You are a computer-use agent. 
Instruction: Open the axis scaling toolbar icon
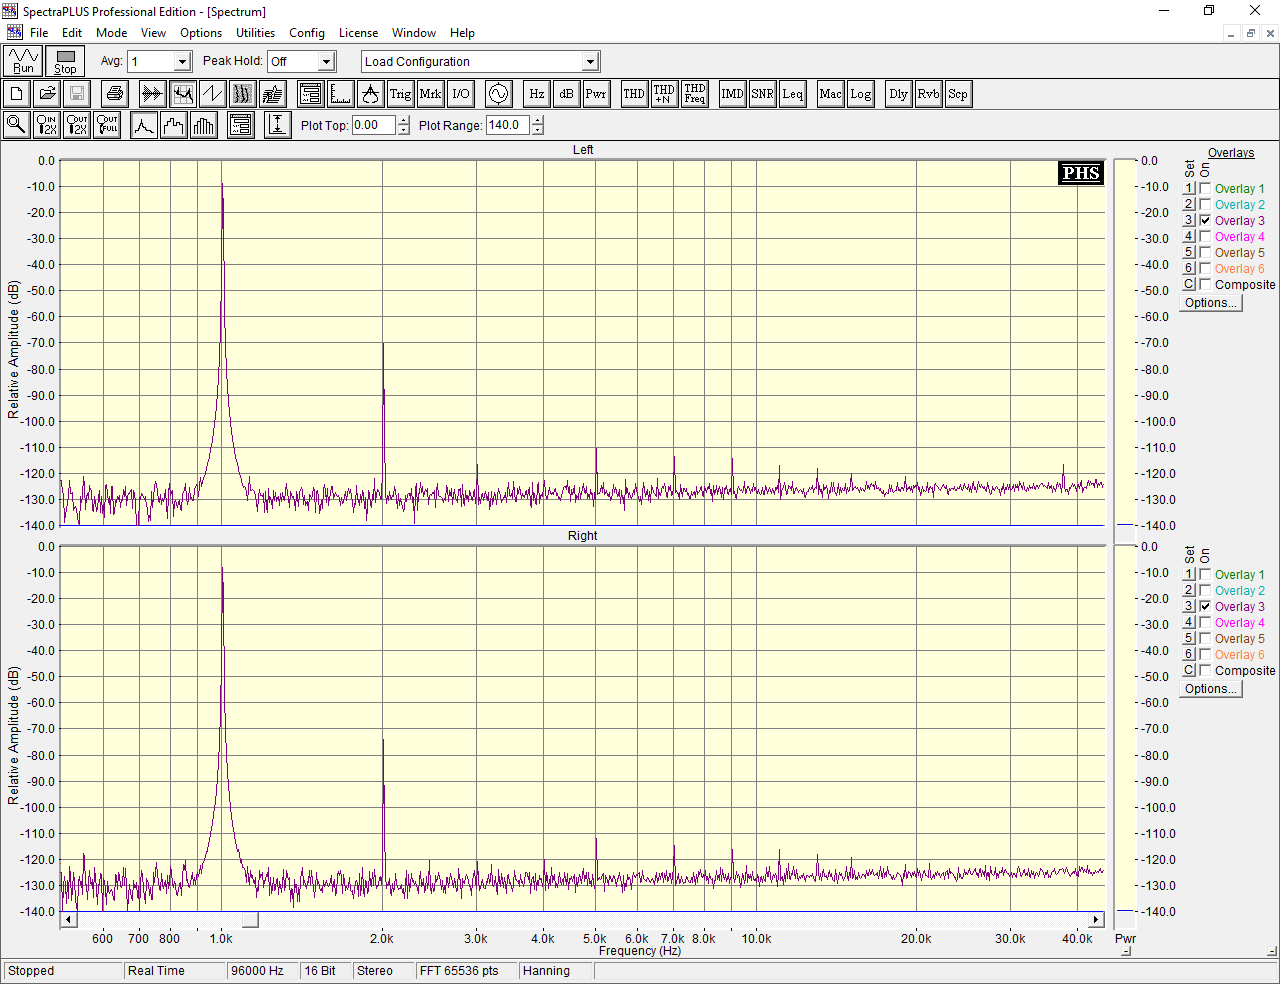click(x=340, y=94)
